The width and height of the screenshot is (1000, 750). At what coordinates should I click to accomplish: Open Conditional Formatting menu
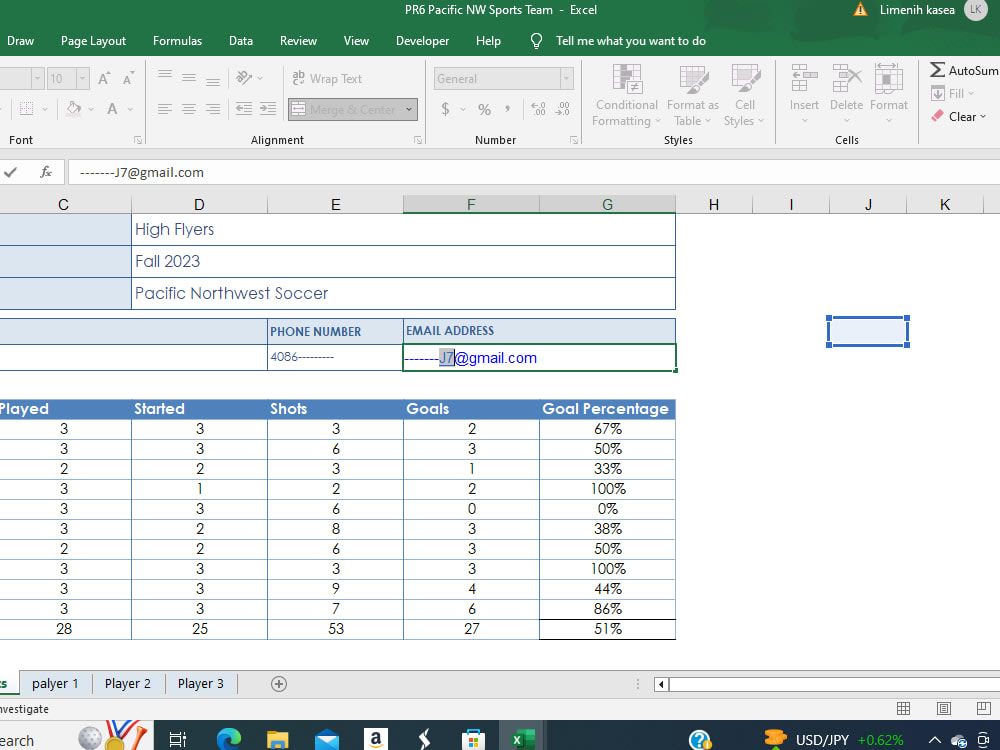[x=625, y=96]
